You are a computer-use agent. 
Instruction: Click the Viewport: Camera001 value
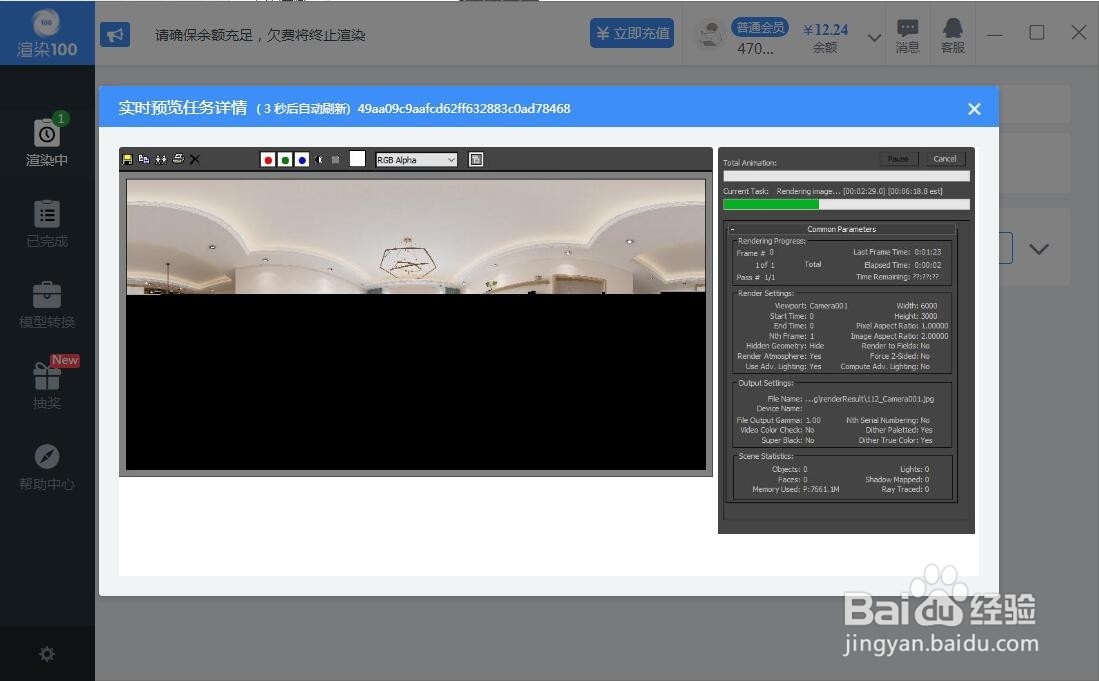coord(828,305)
